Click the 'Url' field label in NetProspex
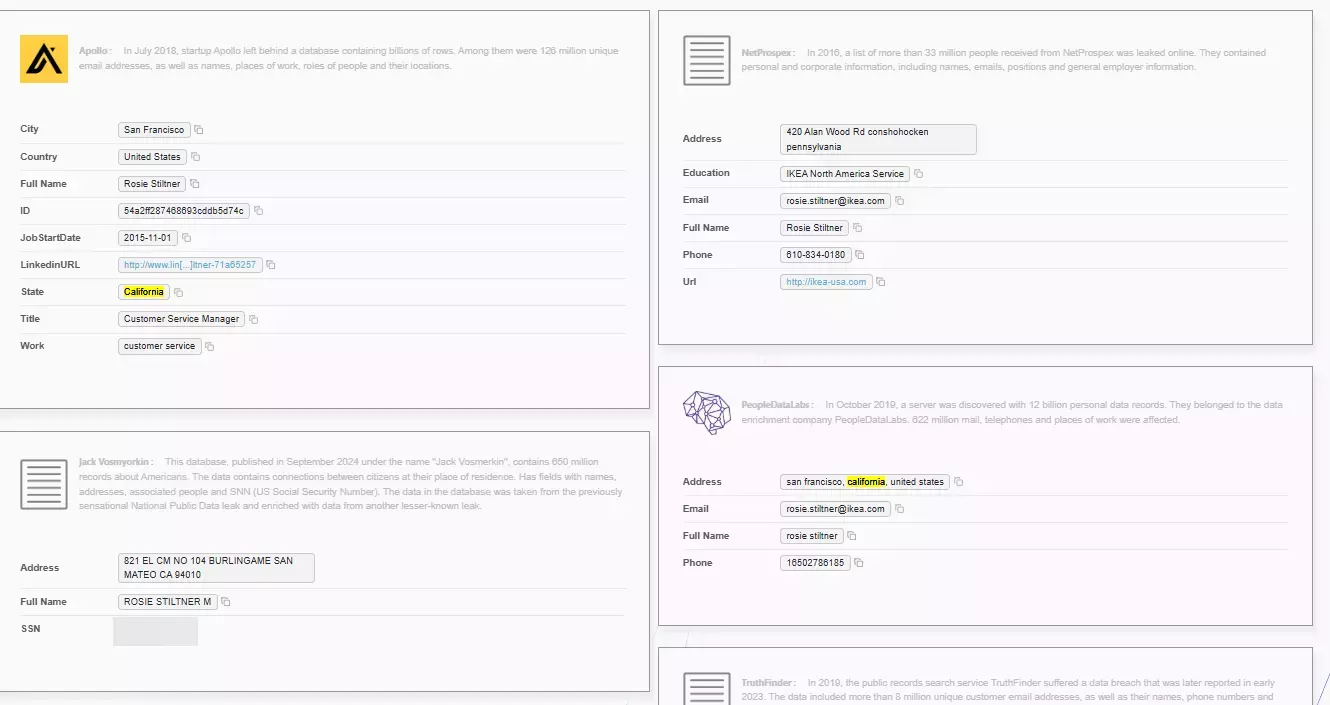This screenshot has height=705, width=1330. 689,282
